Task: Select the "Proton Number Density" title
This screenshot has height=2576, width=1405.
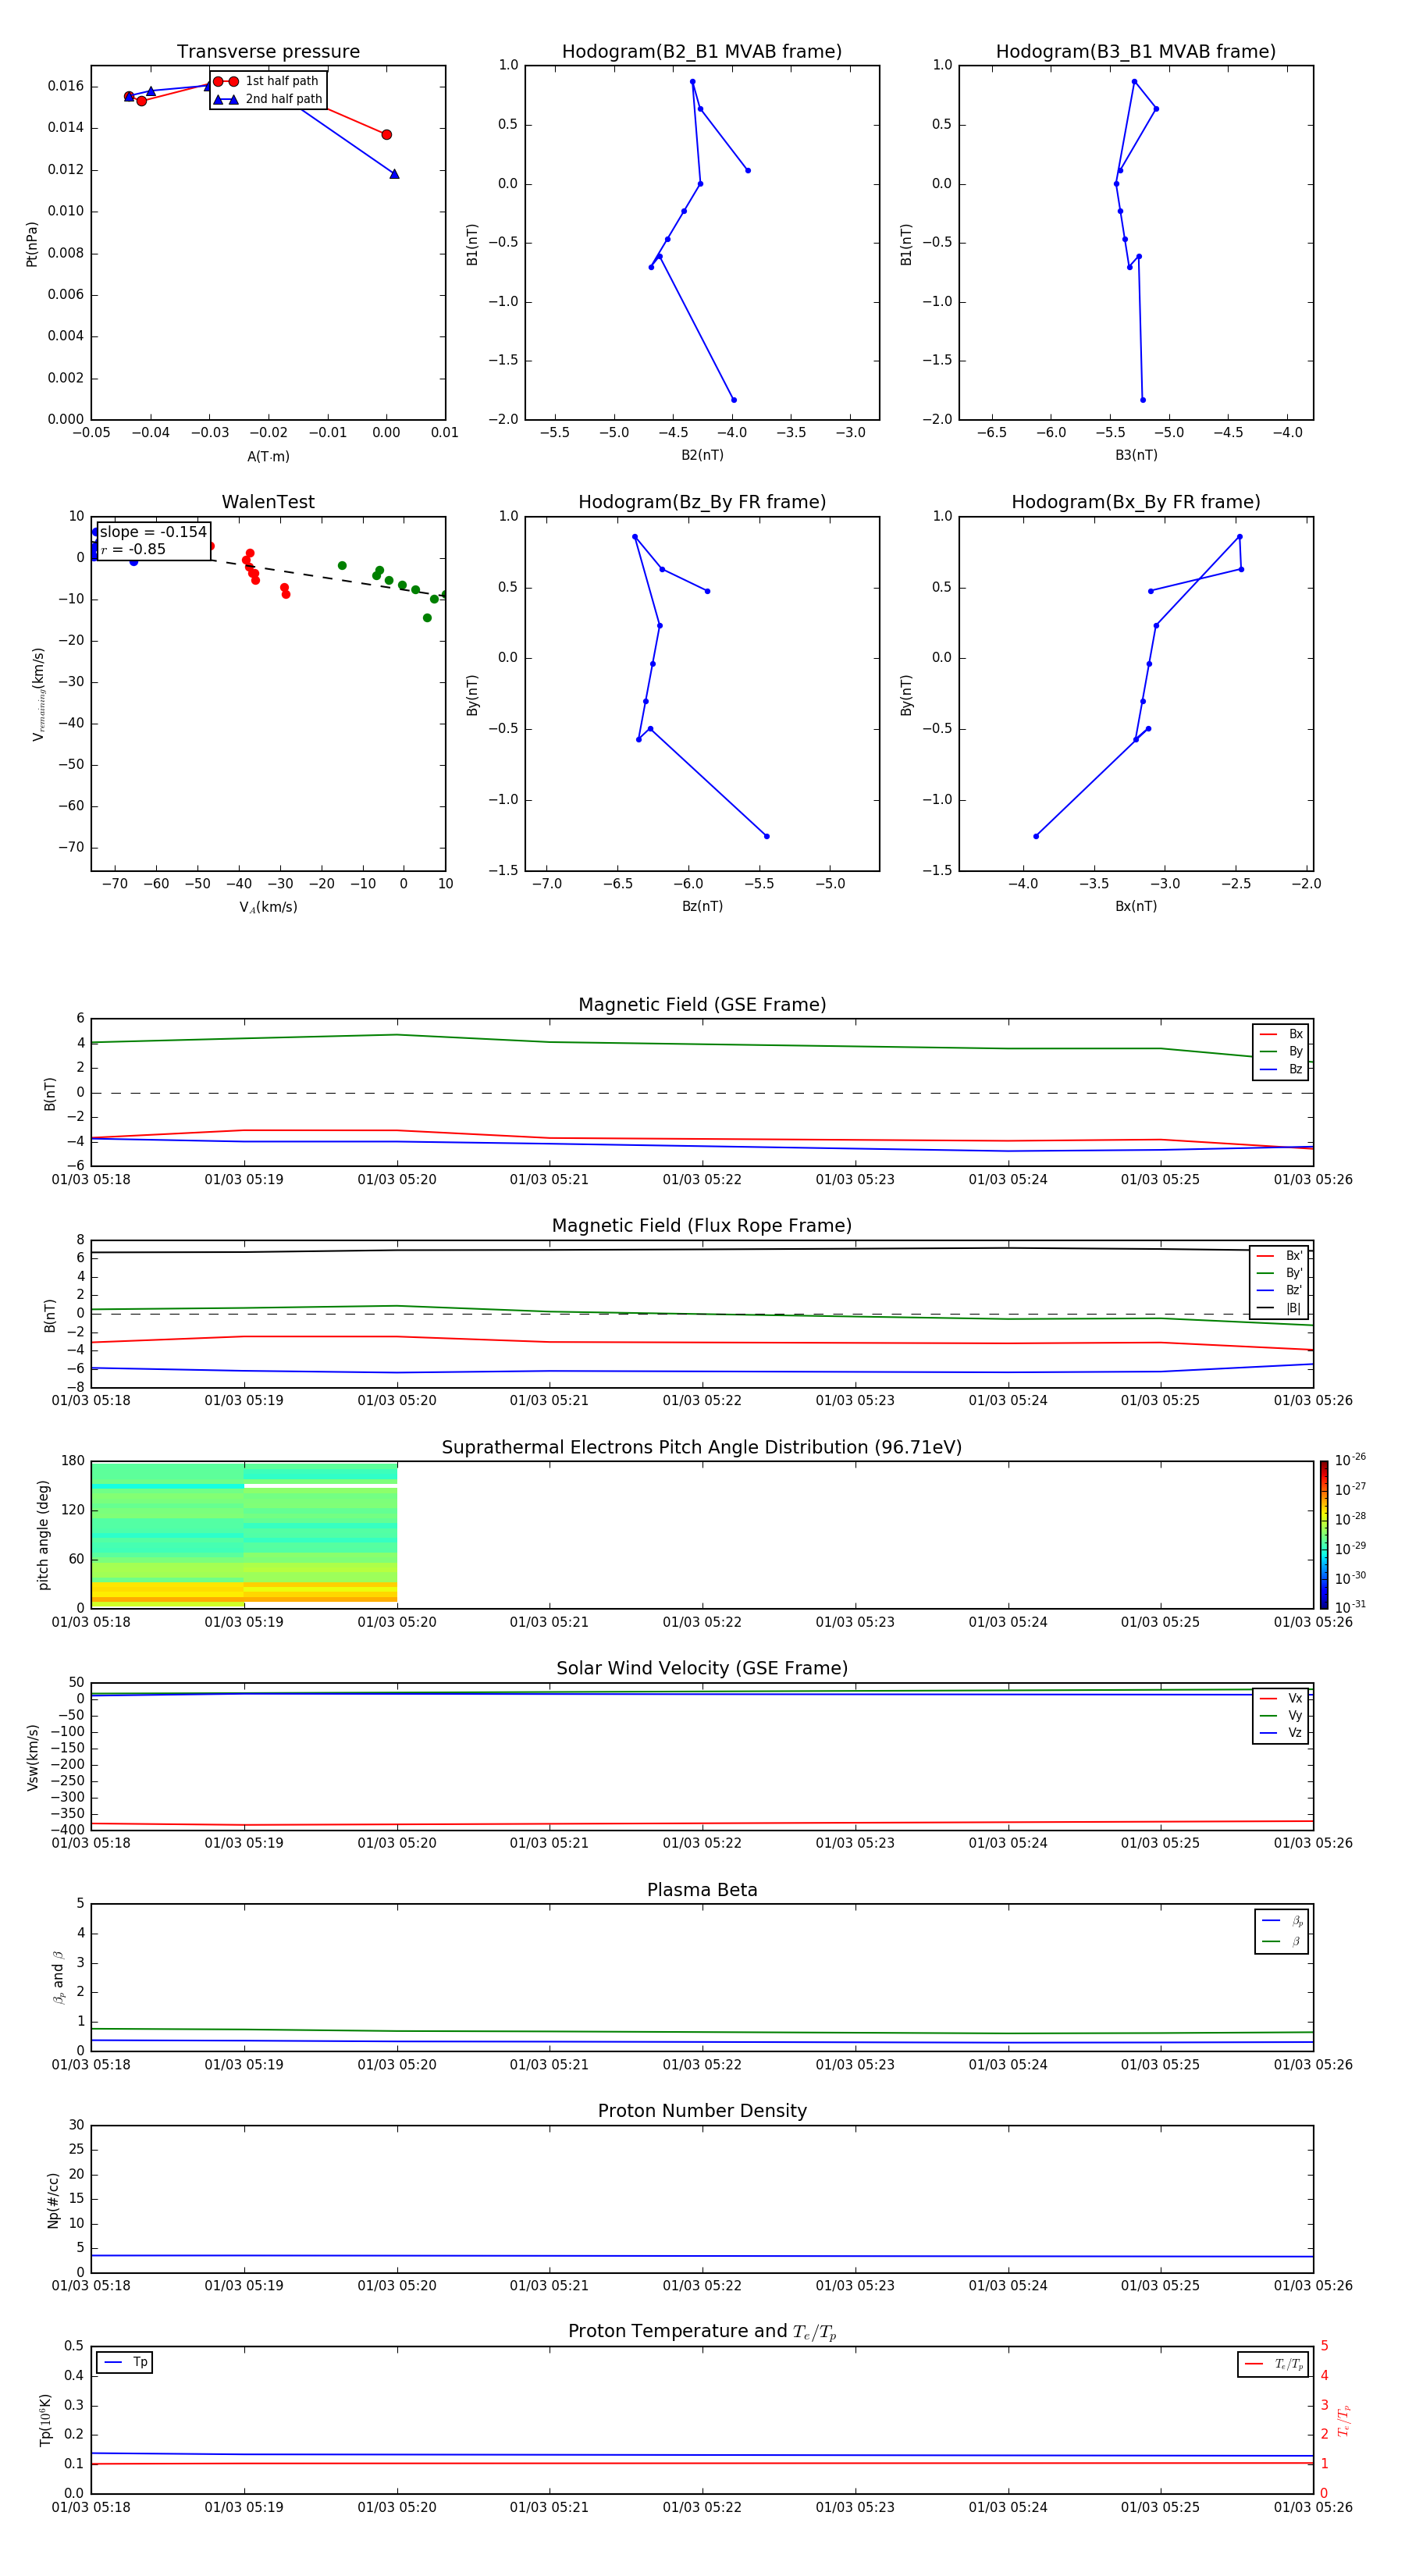Action: pyautogui.click(x=702, y=2111)
